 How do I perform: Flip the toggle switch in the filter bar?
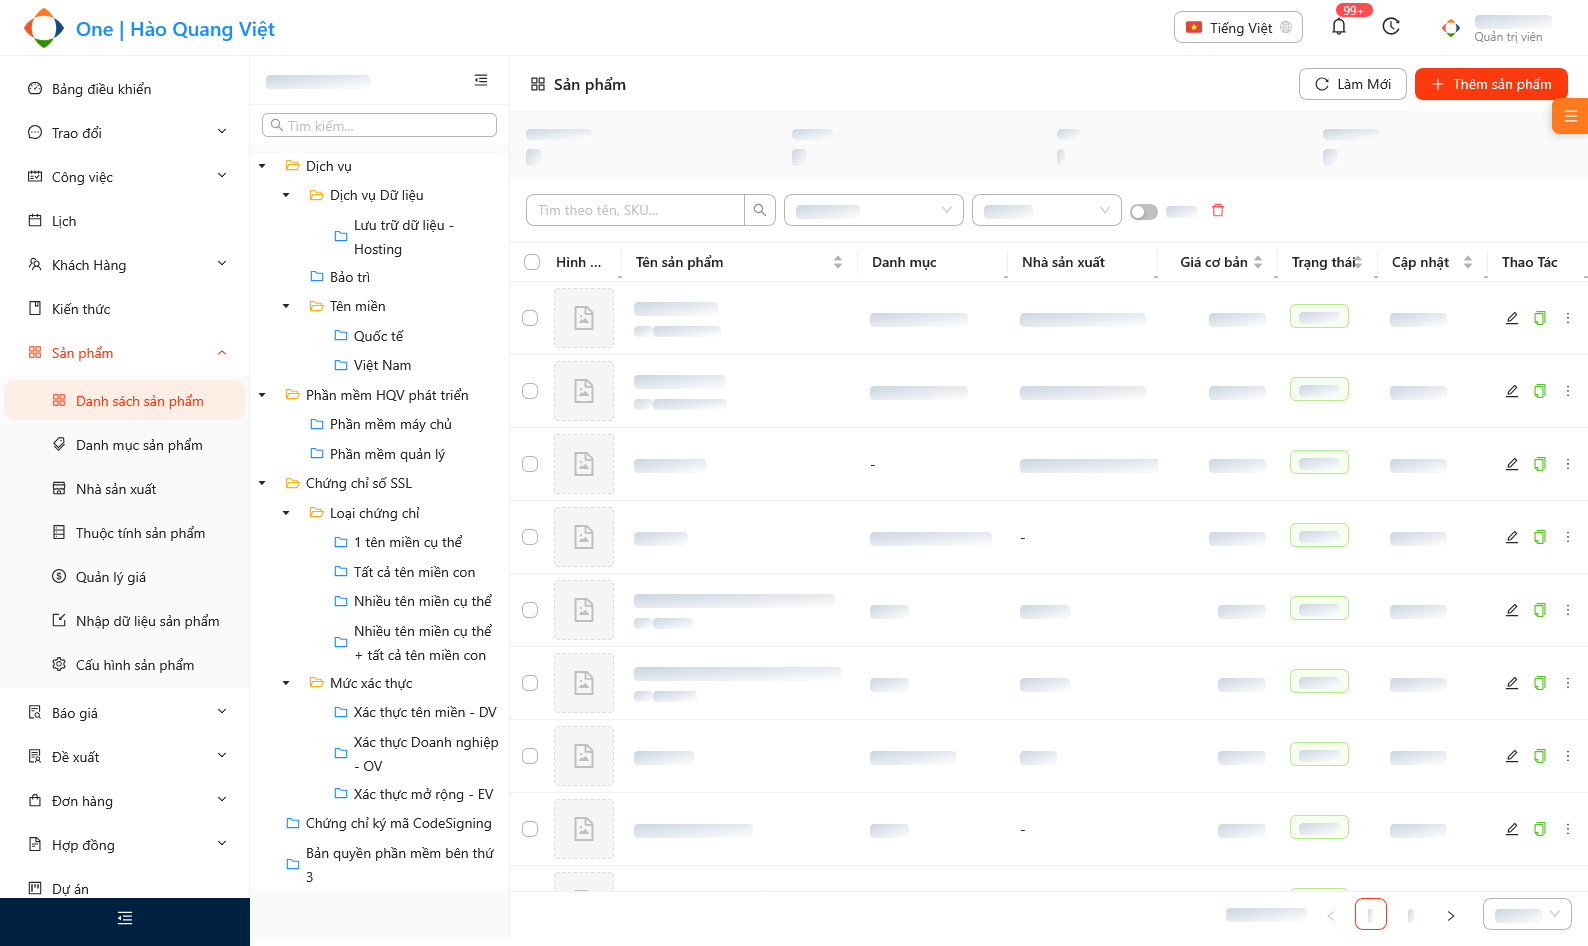coord(1144,211)
